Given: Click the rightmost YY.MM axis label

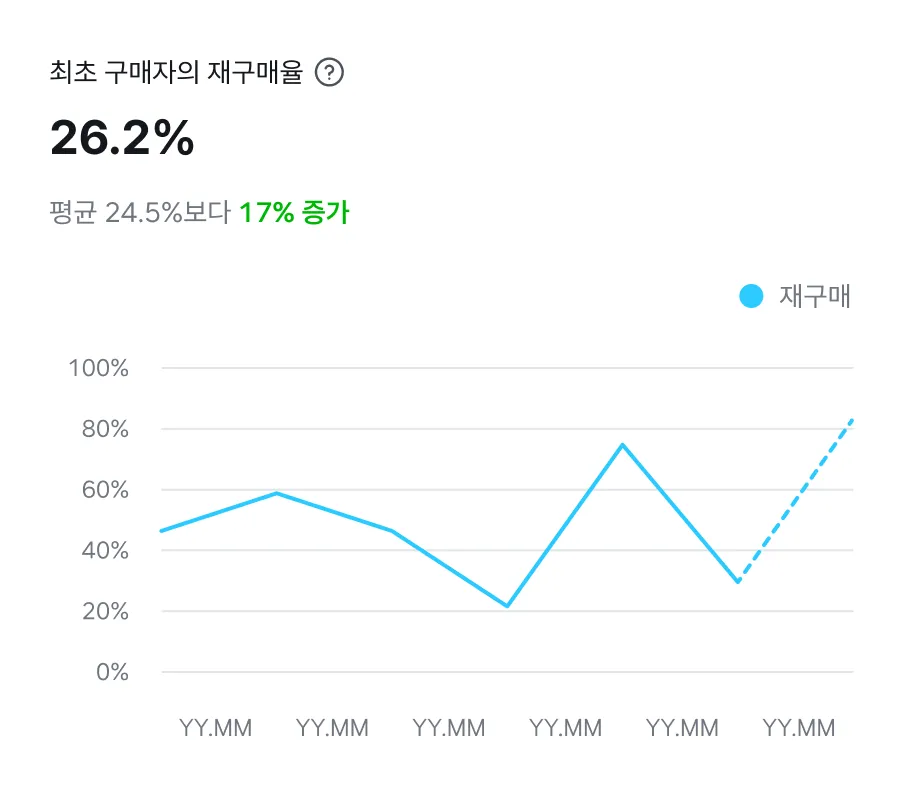Looking at the screenshot, I should (x=798, y=728).
